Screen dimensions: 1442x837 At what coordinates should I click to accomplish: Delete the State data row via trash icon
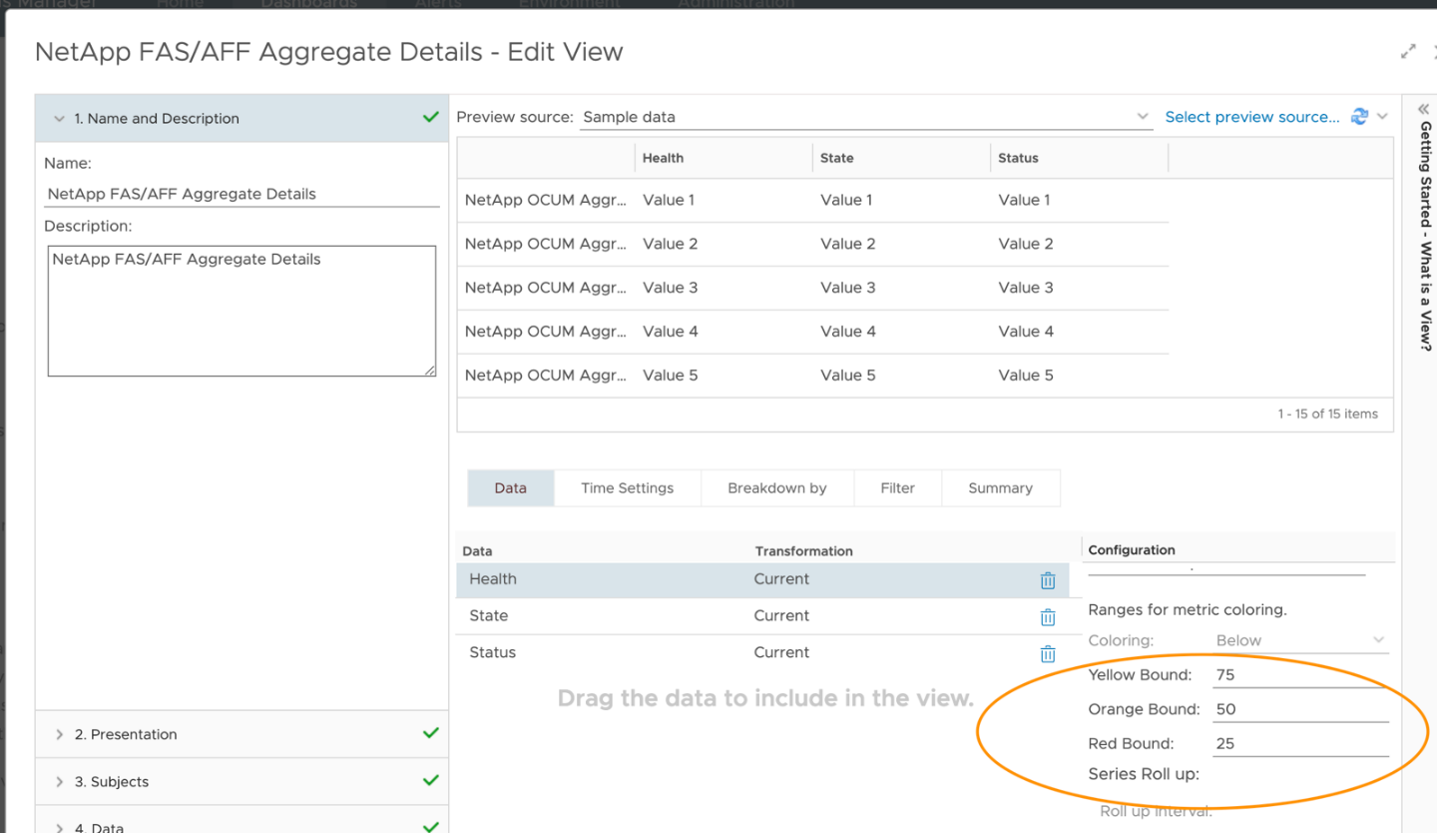[1047, 617]
